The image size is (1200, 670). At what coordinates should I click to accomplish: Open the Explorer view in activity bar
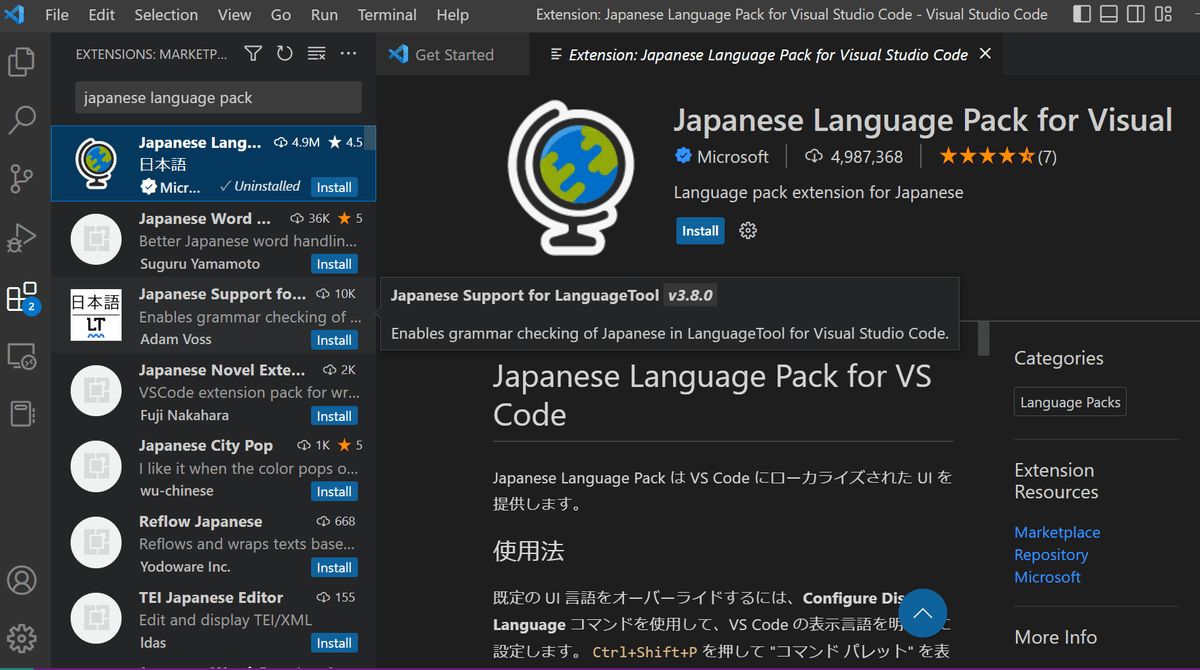[22, 62]
